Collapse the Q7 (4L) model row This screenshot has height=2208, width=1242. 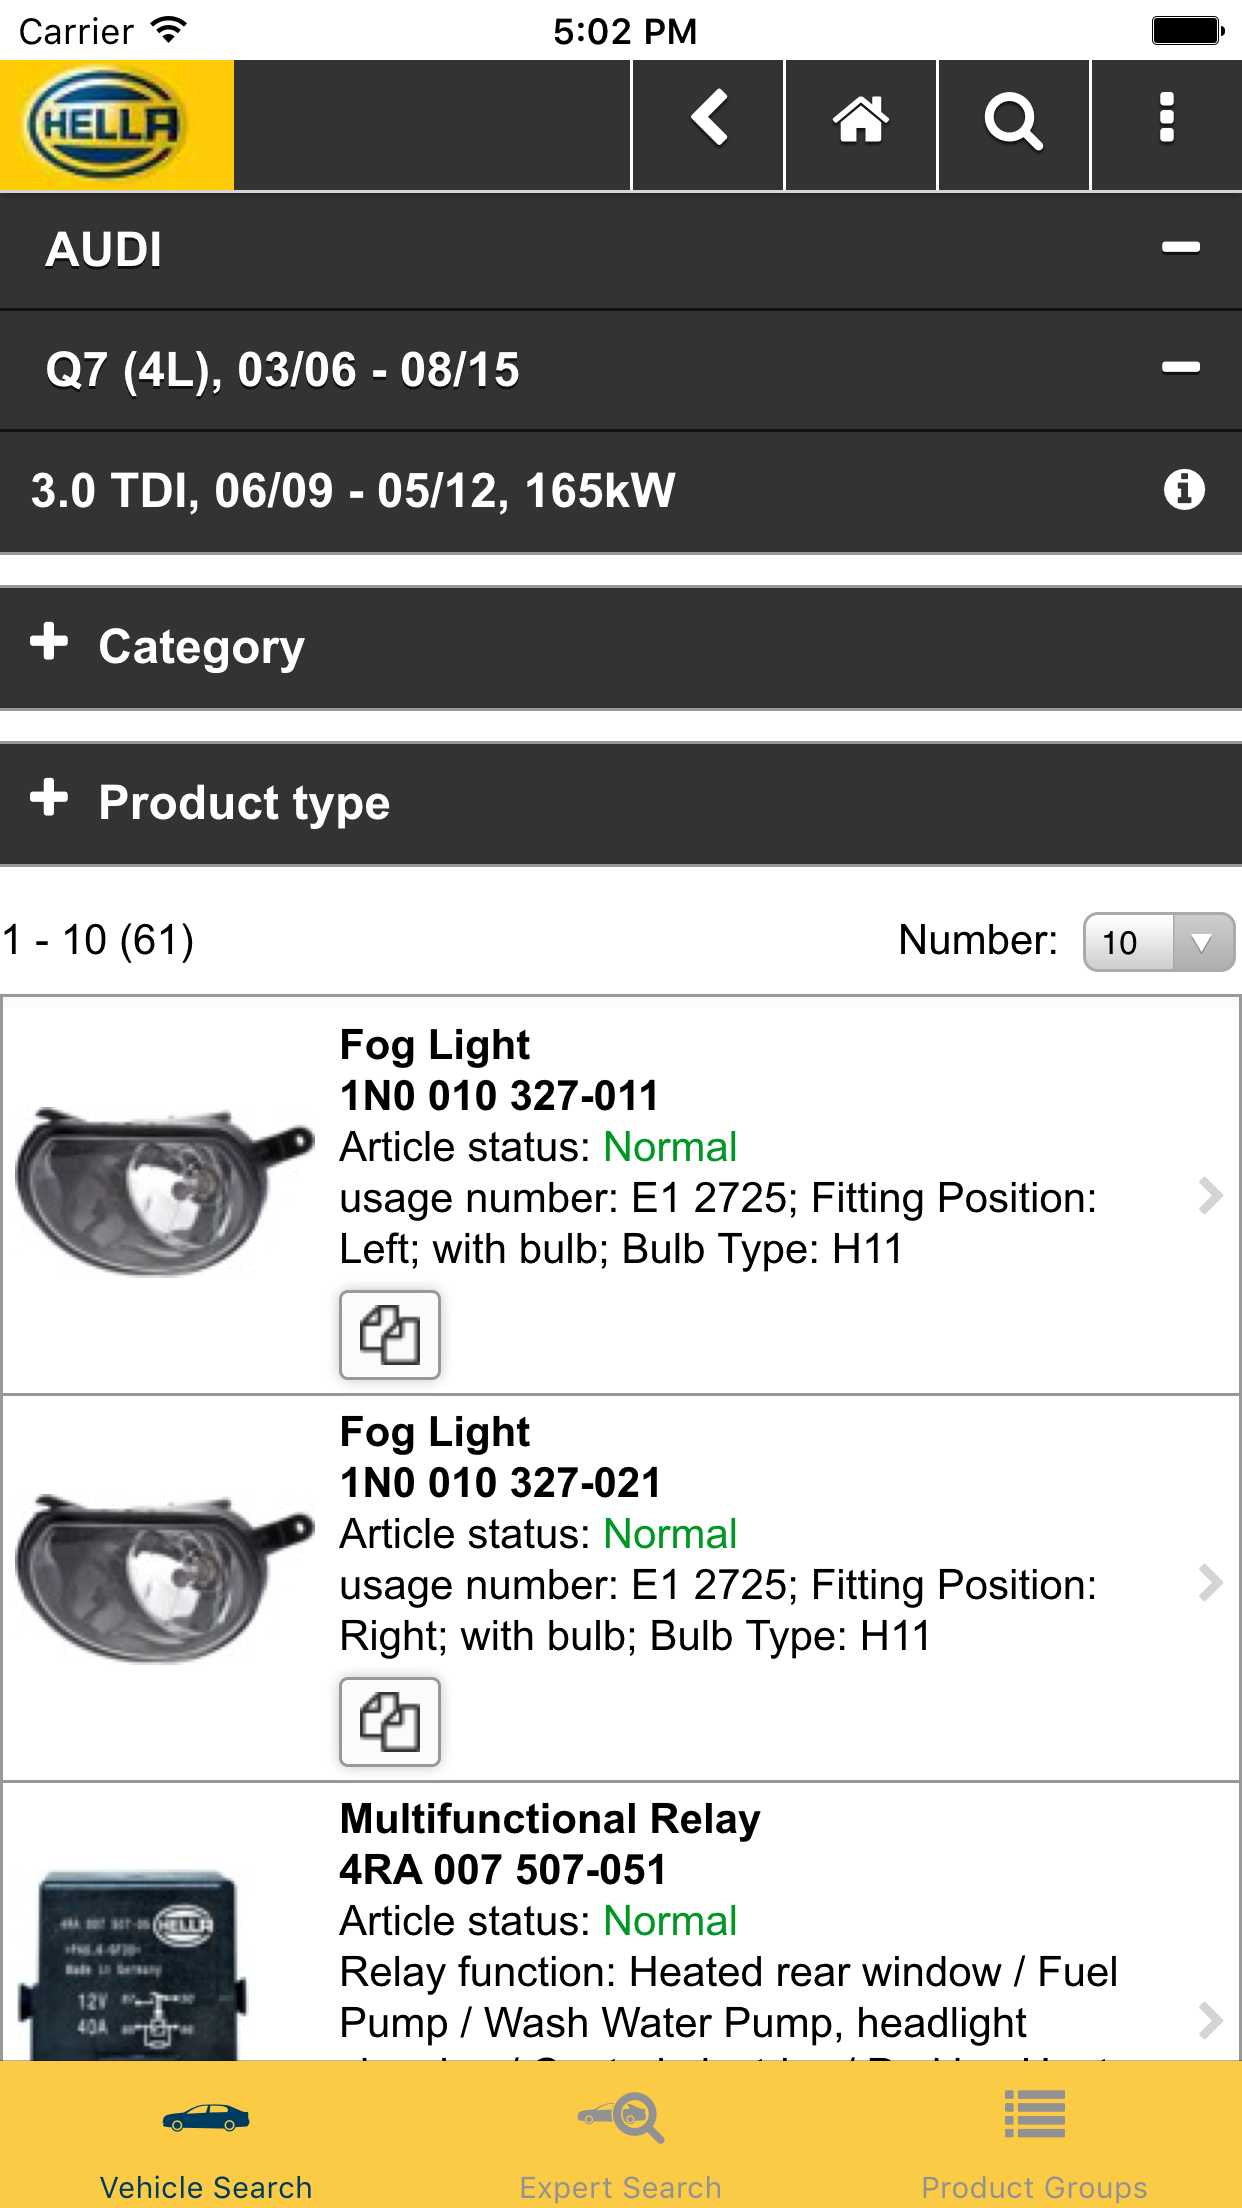(1180, 368)
